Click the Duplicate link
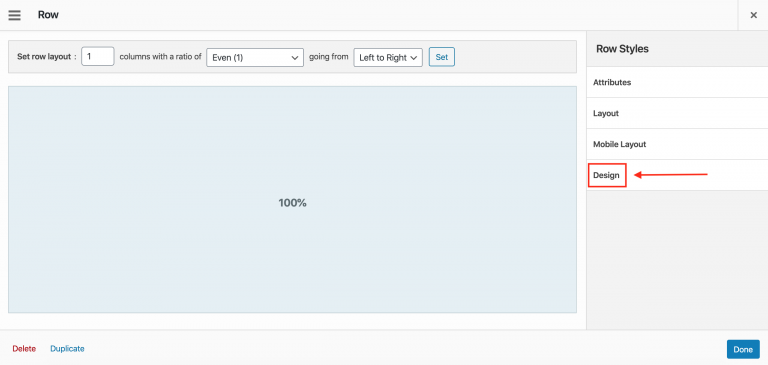 pos(67,349)
